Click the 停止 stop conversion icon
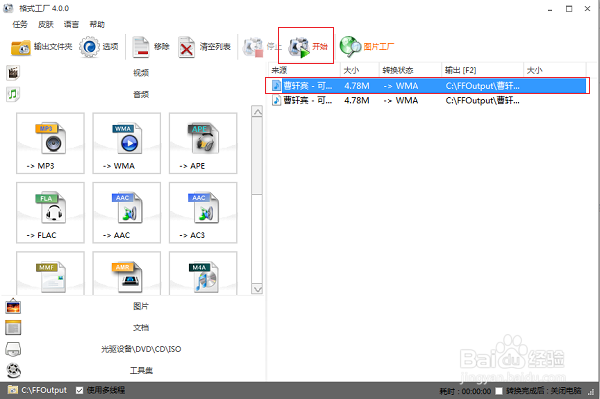Image resolution: width=600 pixels, height=399 pixels. coord(253,47)
